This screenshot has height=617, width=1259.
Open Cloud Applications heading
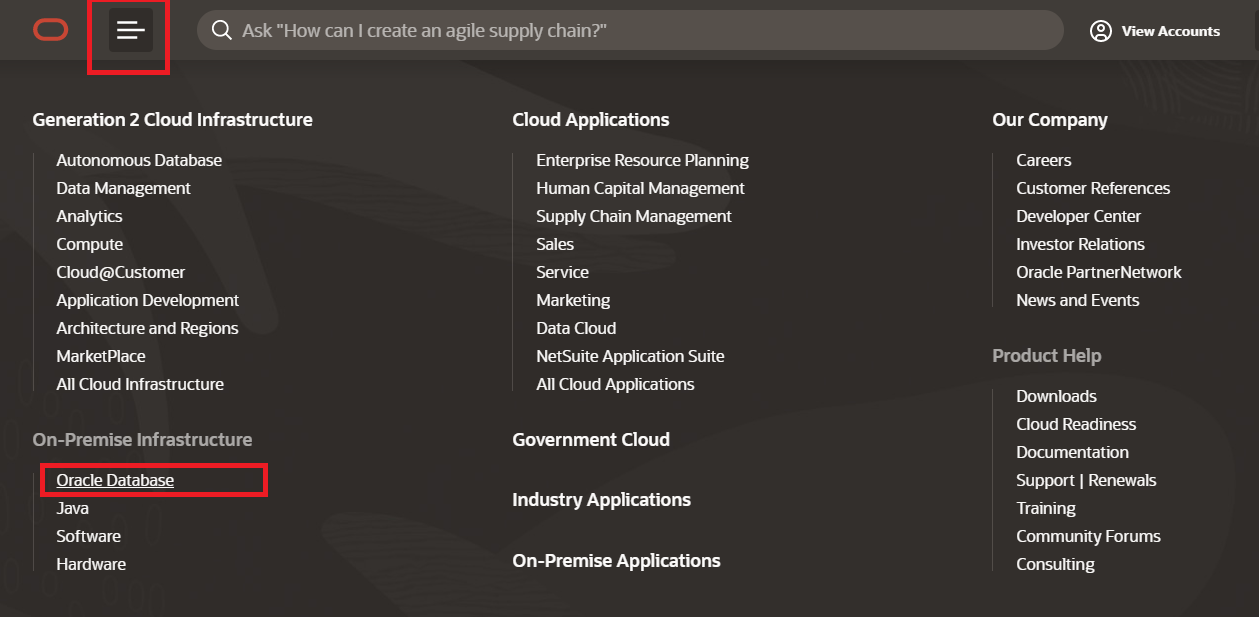(x=591, y=120)
